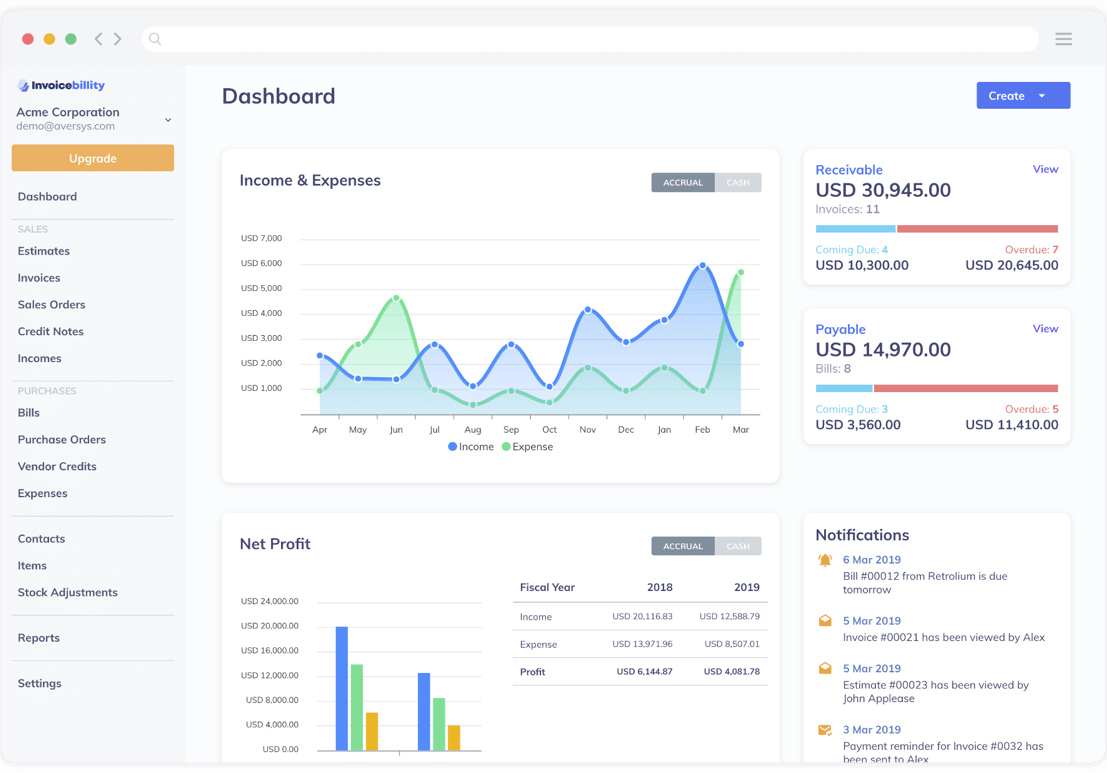Viewport: 1107px width, 773px height.
Task: Switch Income & Expenses chart to Cash
Action: tap(738, 183)
